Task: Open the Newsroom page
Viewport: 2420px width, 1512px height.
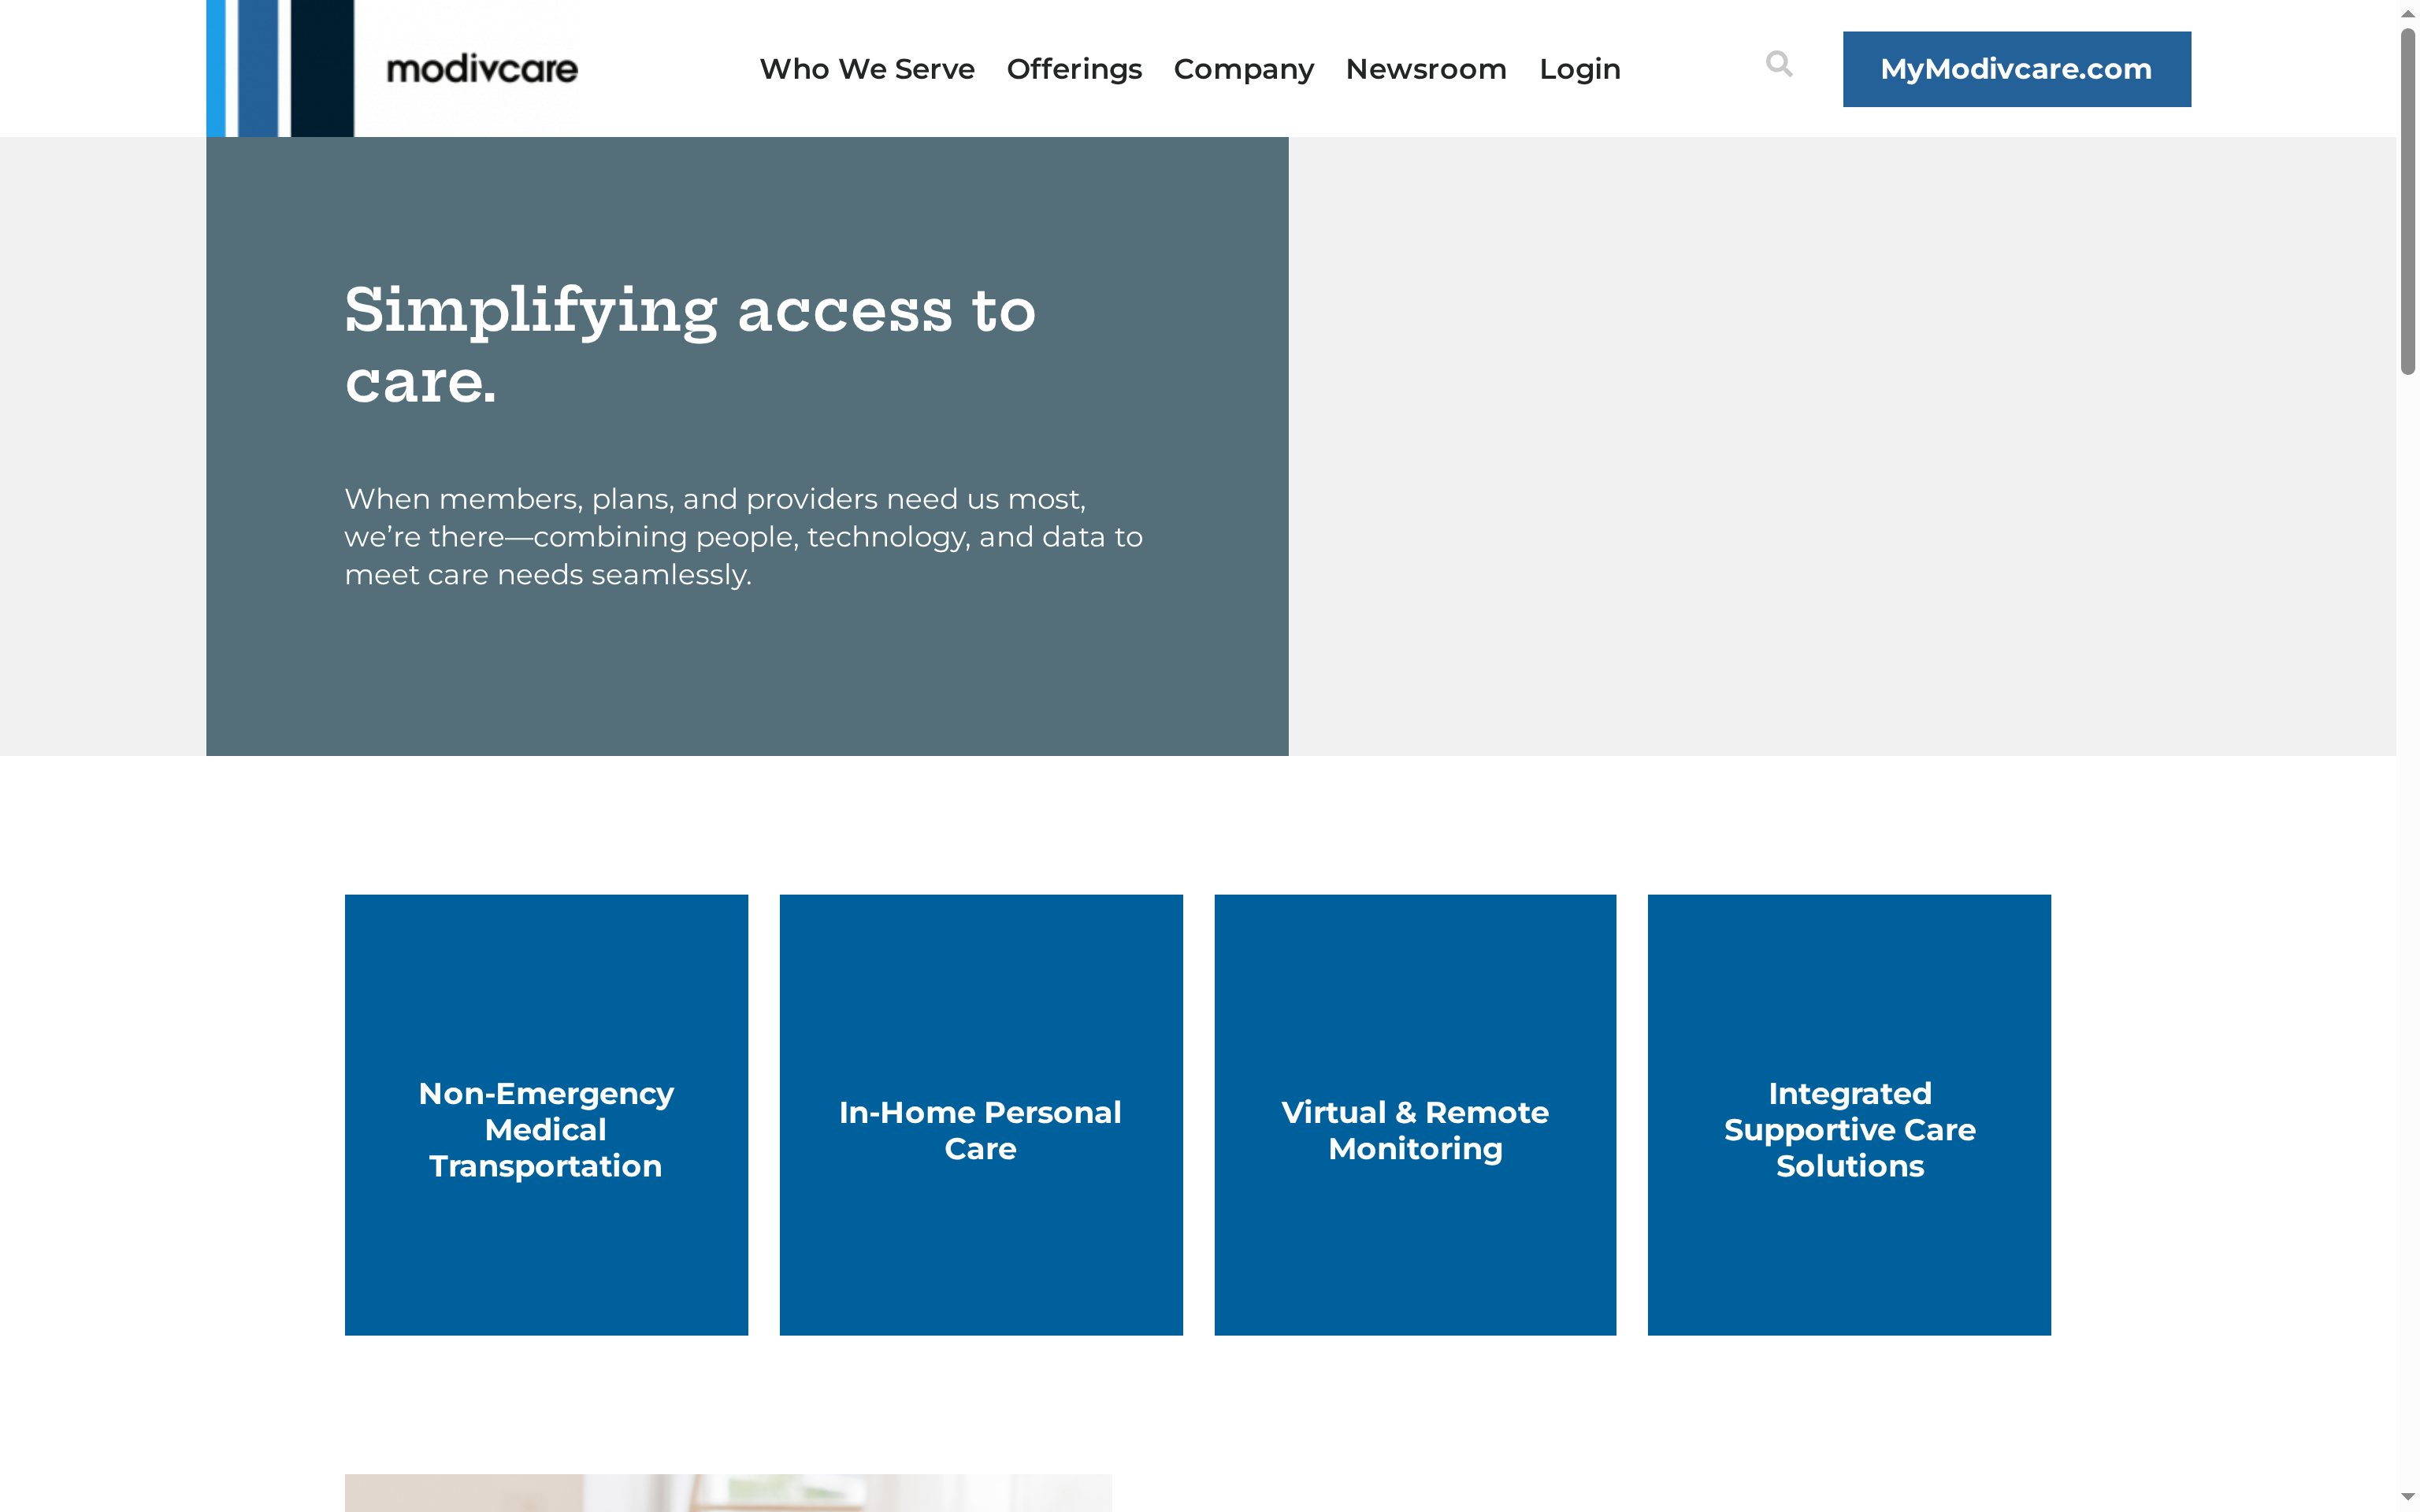Action: [1426, 69]
